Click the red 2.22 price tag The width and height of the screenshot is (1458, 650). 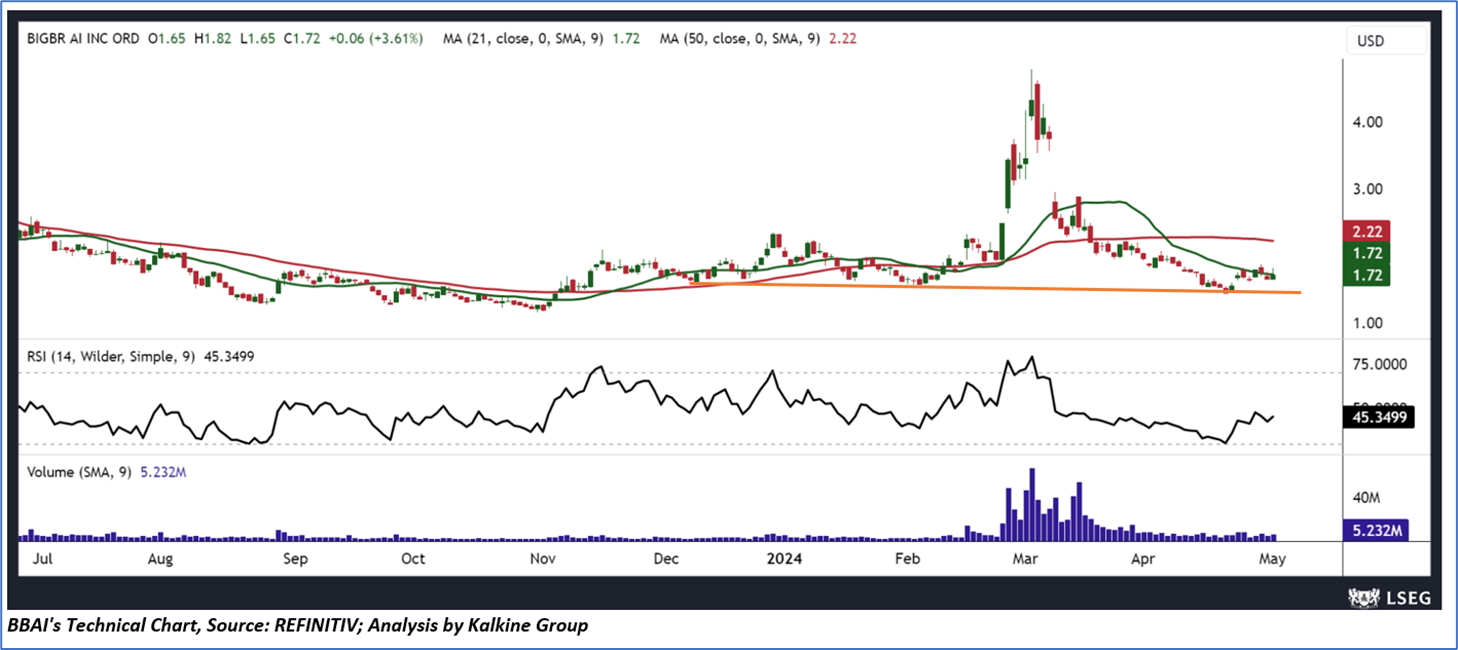tap(1365, 231)
